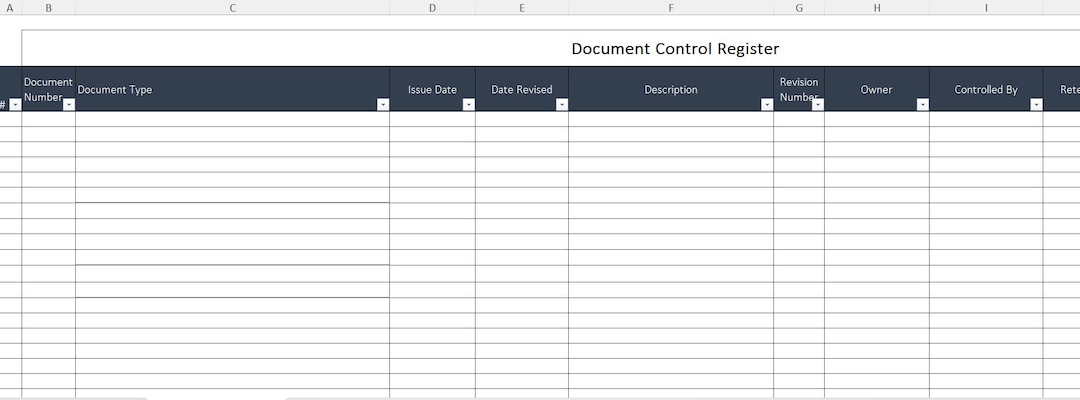This screenshot has width=1080, height=400.
Task: Click the Document Number header text
Action: tap(48, 90)
